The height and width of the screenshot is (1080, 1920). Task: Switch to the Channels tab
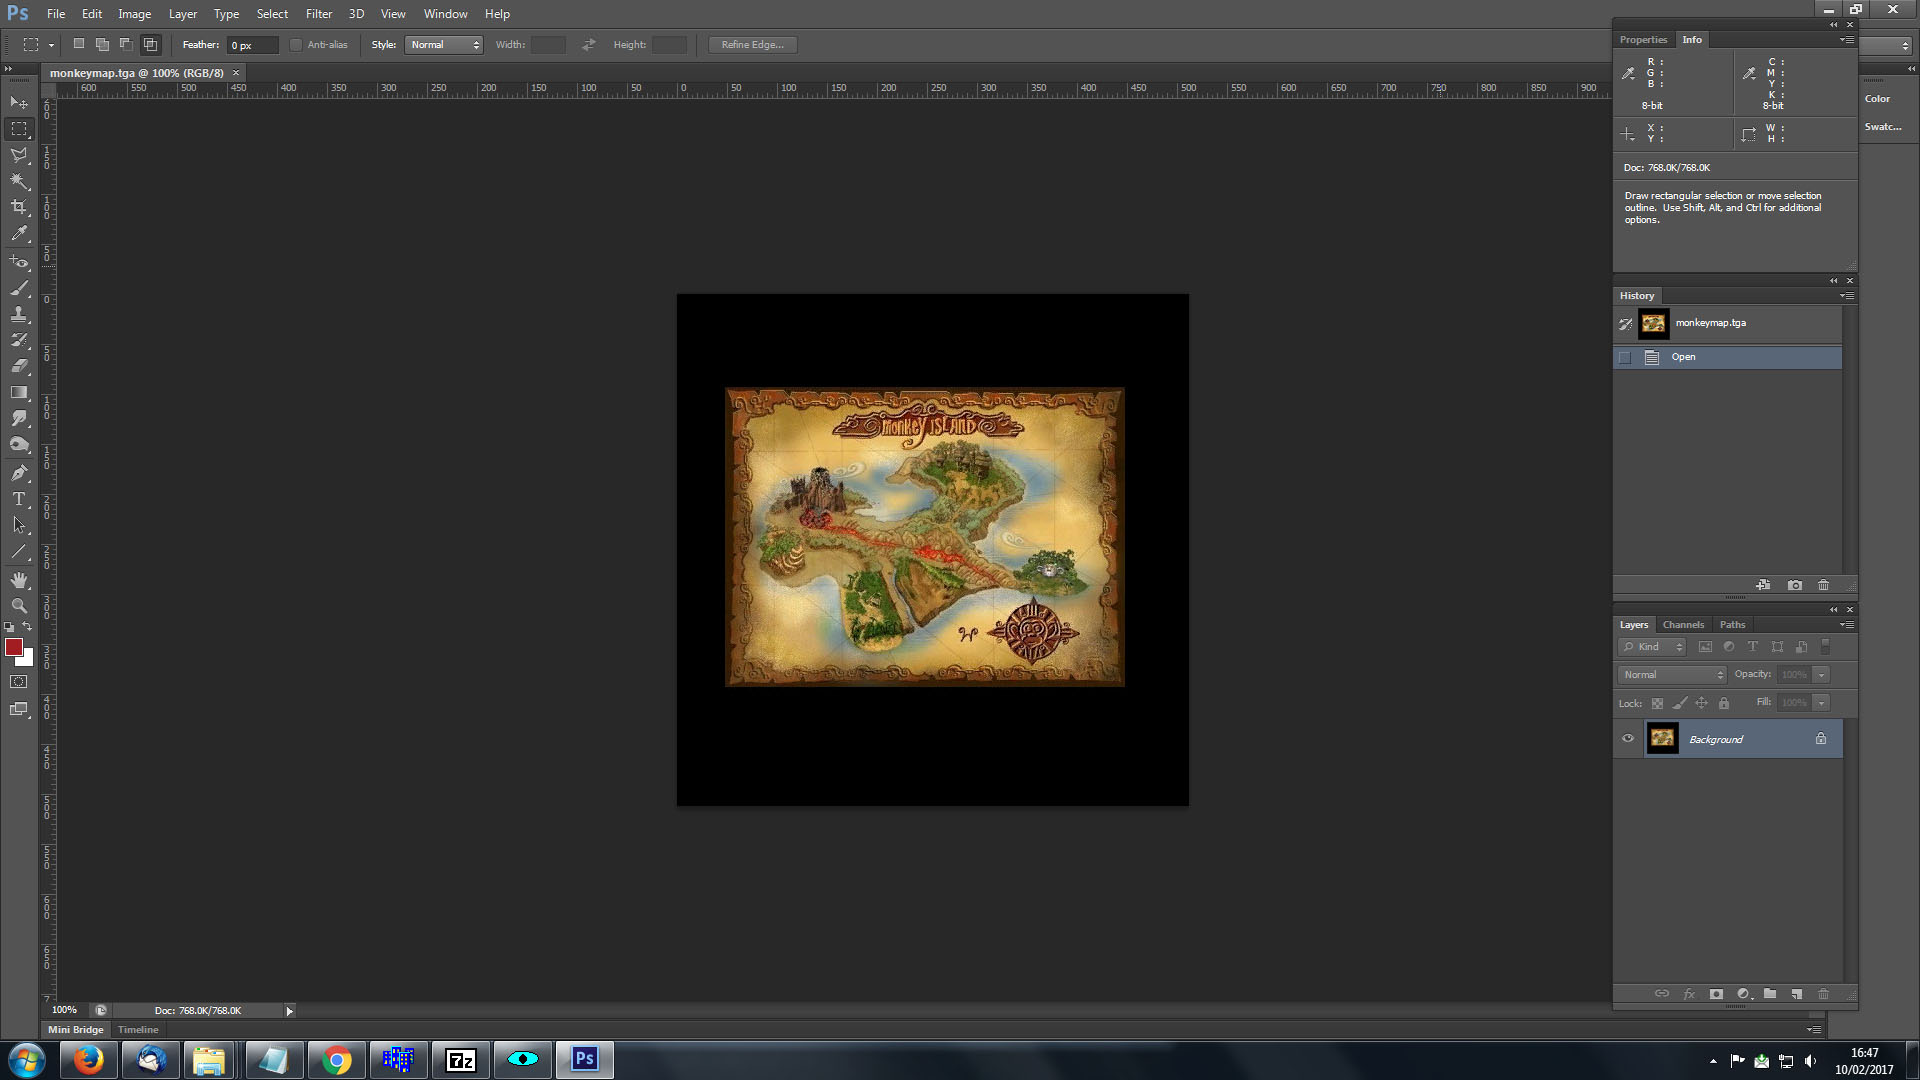click(1683, 625)
